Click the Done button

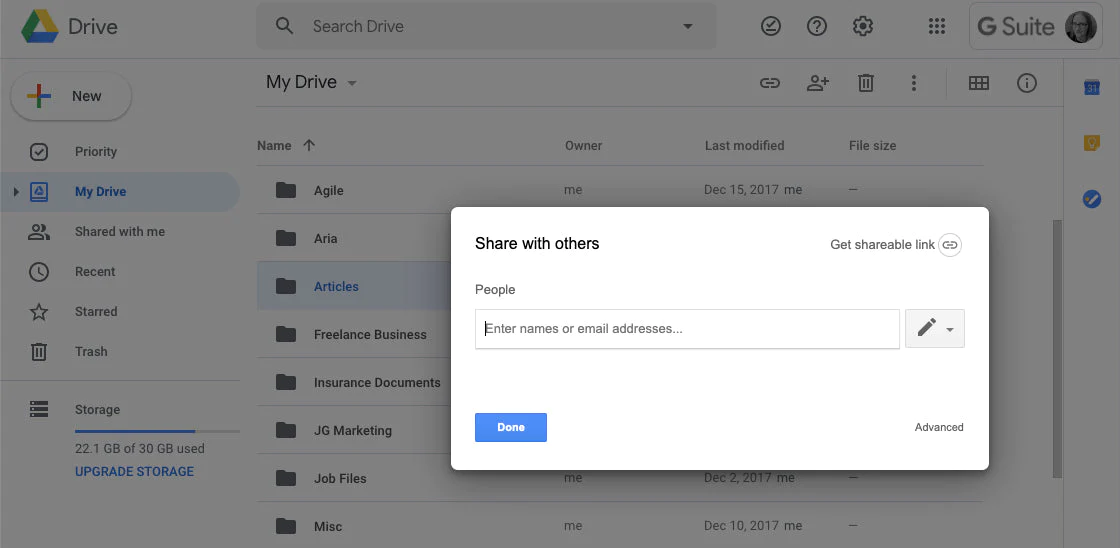coord(511,427)
